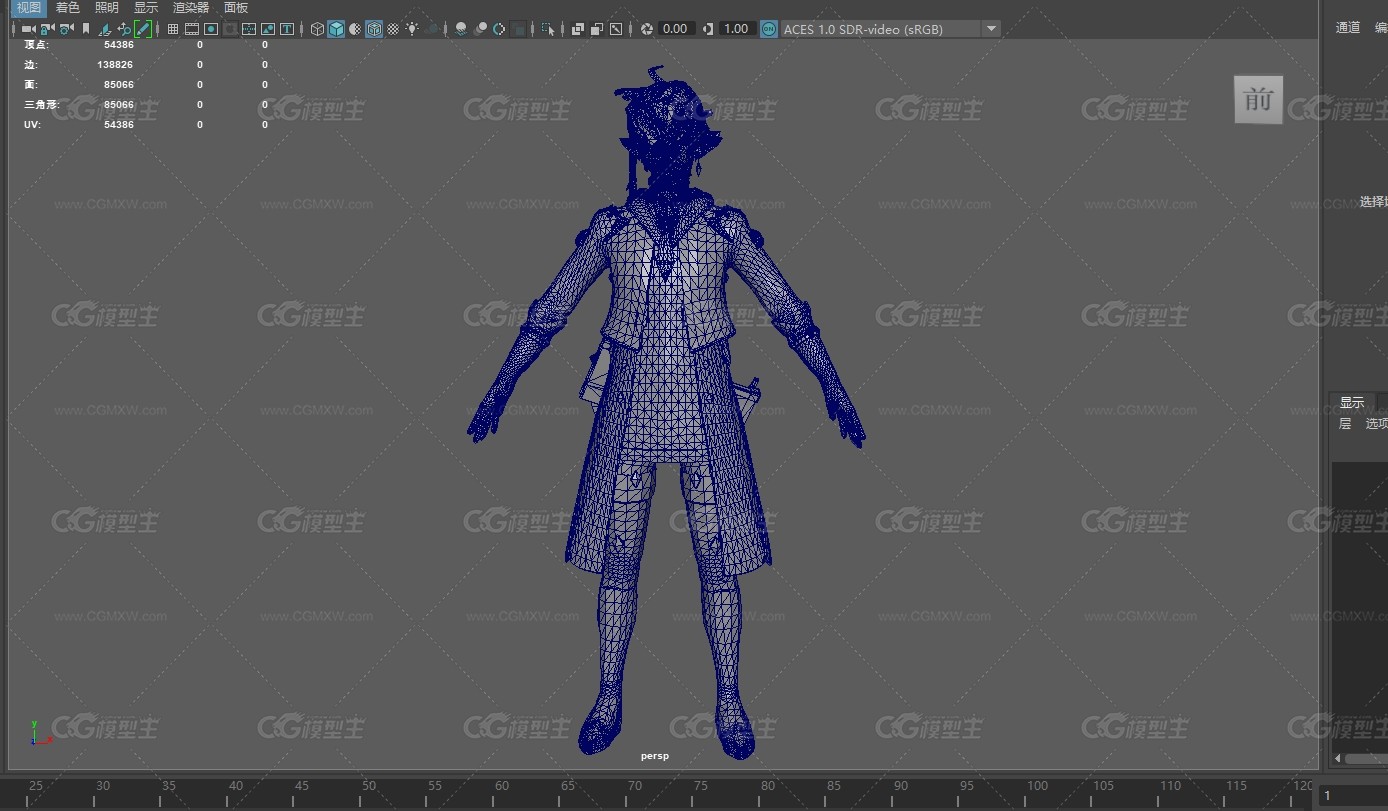
Task: Enable wireframe display cube icon
Action: coord(317,29)
